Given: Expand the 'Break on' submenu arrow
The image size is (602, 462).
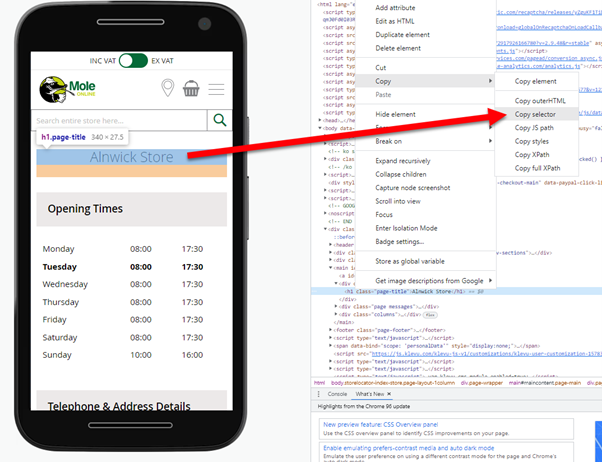Looking at the screenshot, I should (489, 140).
